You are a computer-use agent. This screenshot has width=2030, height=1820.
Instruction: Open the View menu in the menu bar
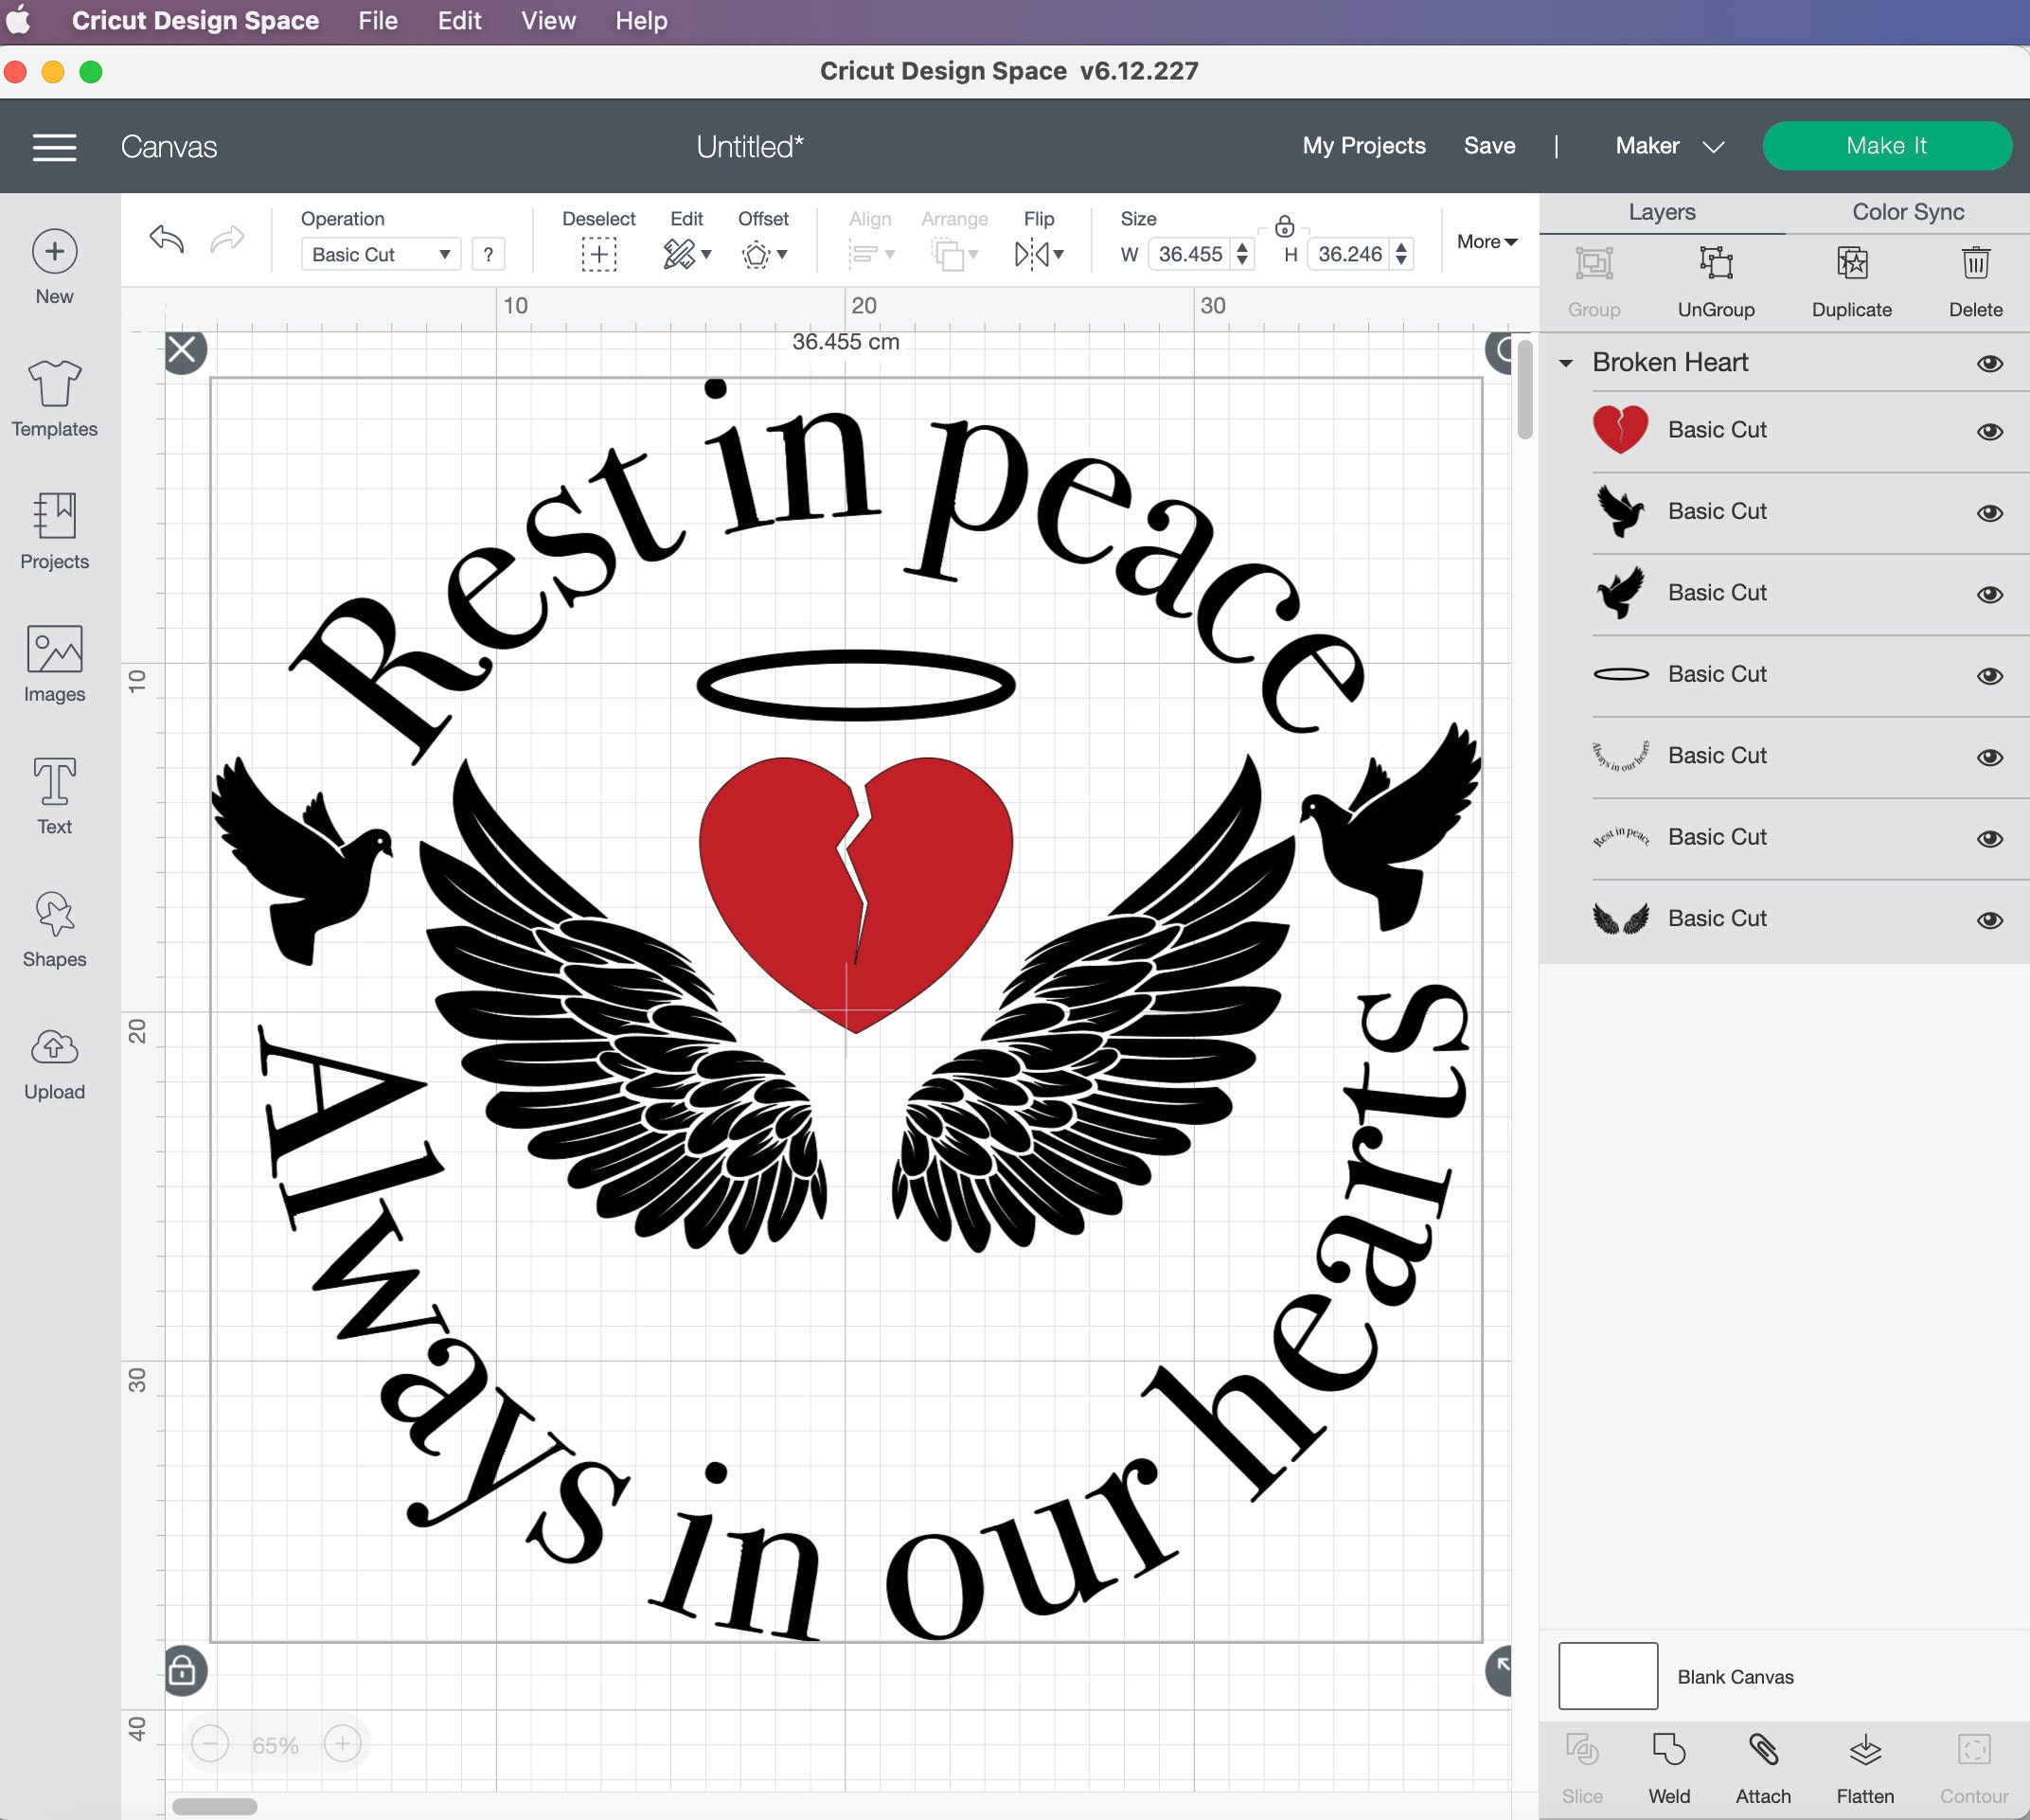(547, 20)
